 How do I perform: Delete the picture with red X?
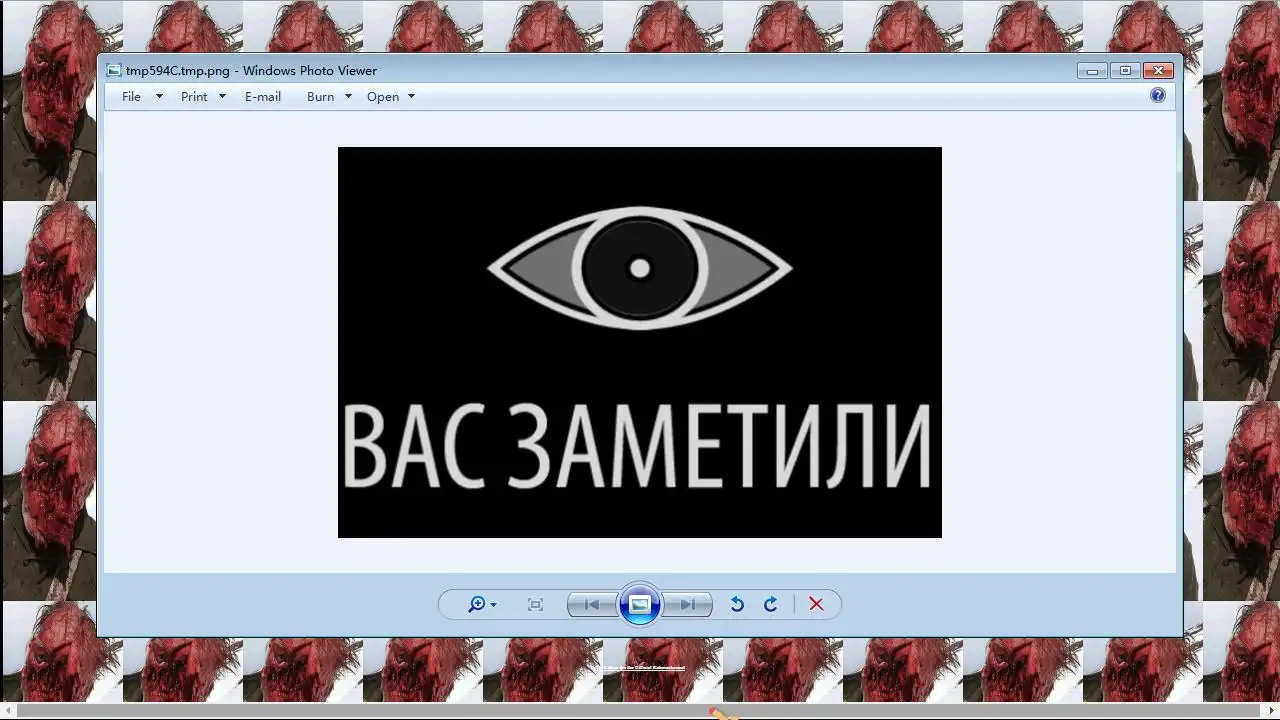tap(816, 604)
